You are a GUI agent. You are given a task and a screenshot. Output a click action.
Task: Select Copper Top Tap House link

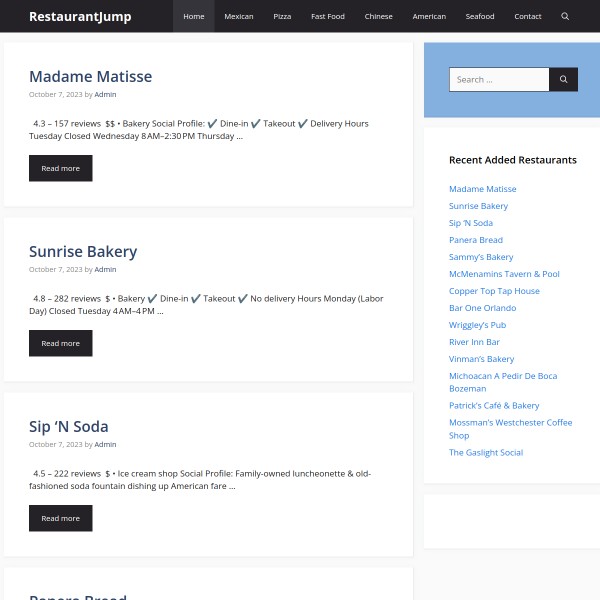click(494, 291)
